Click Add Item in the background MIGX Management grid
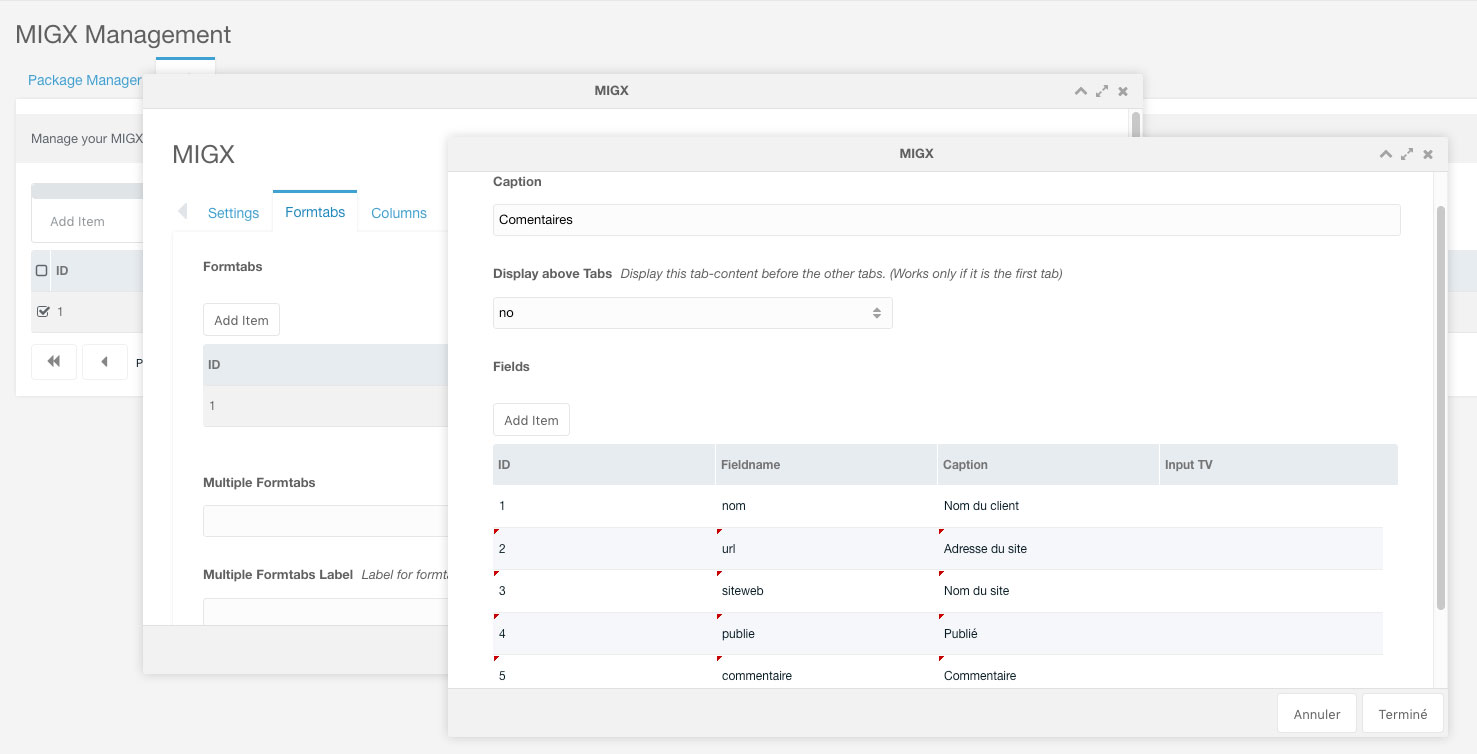 (77, 221)
